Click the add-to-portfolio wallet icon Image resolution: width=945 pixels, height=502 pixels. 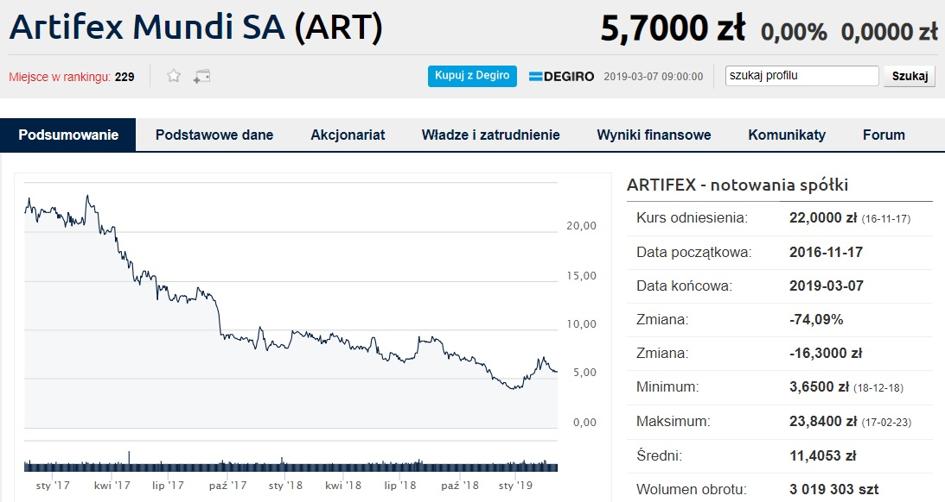click(201, 77)
